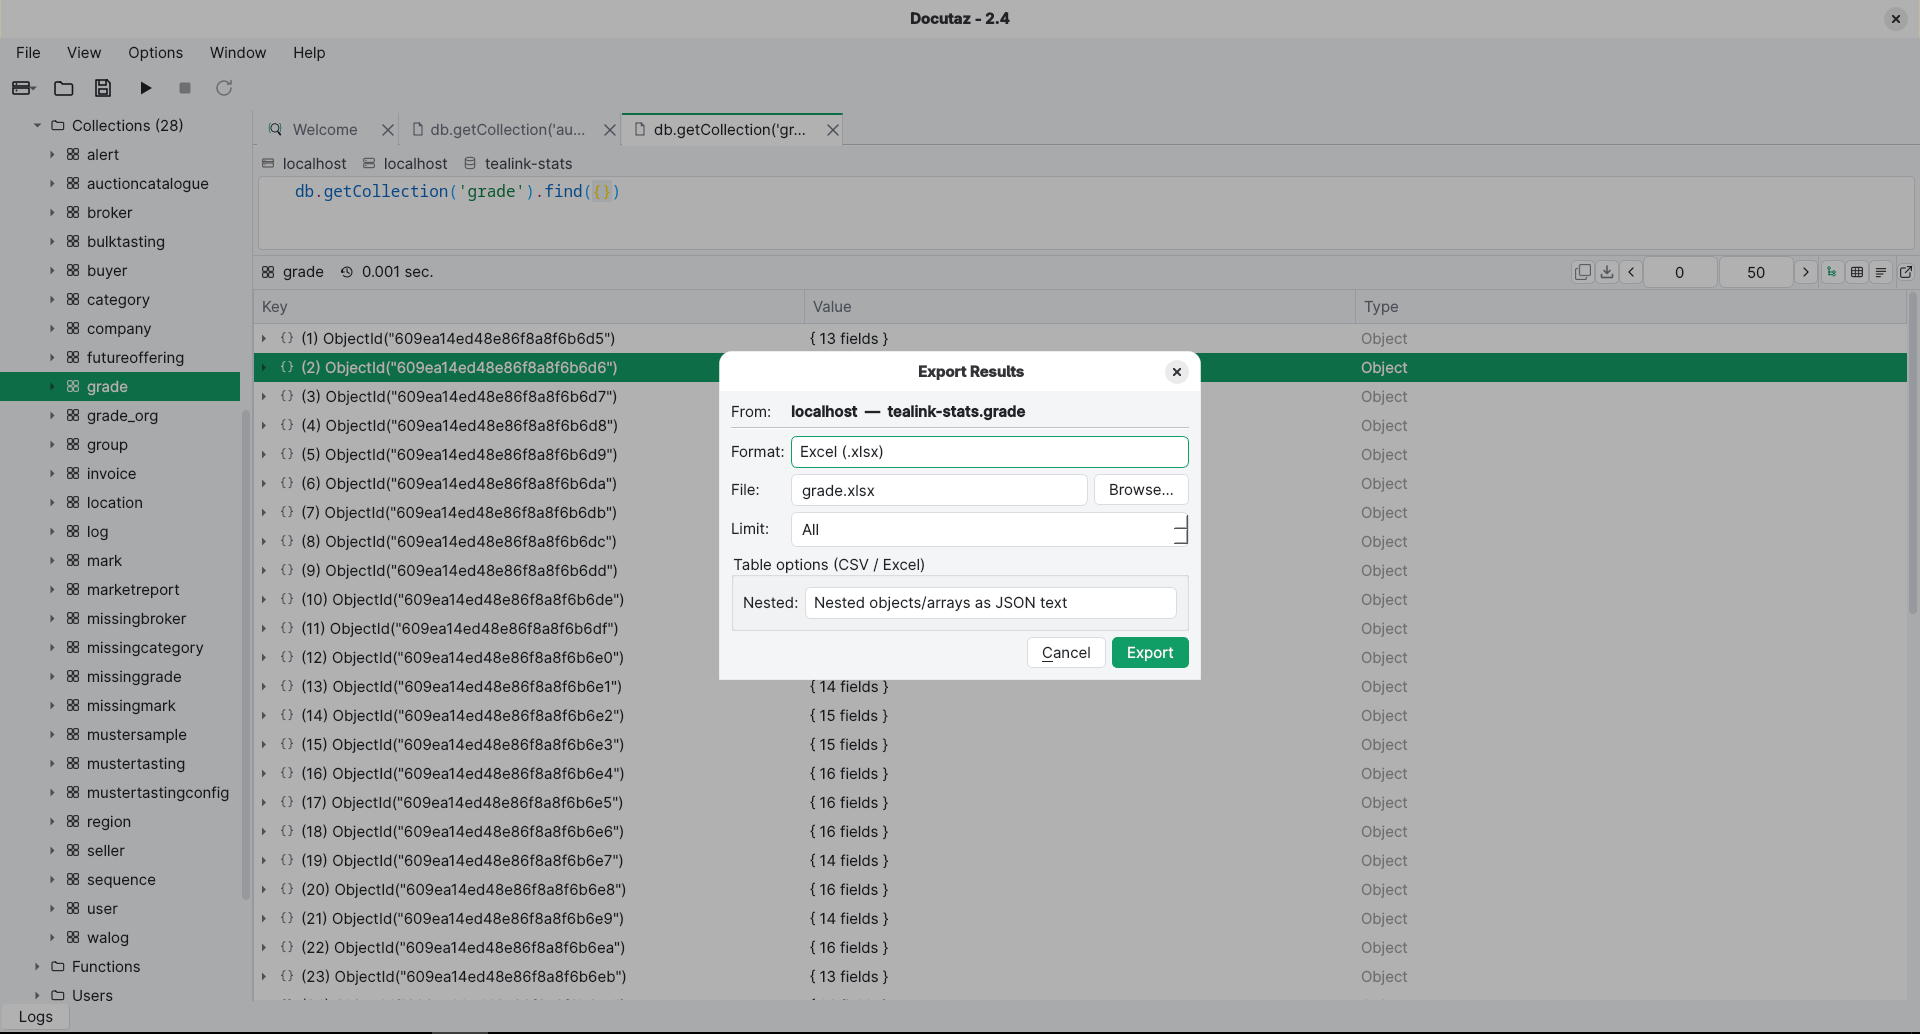1920x1034 pixels.
Task: Click the open in new window icon
Action: (x=1906, y=272)
